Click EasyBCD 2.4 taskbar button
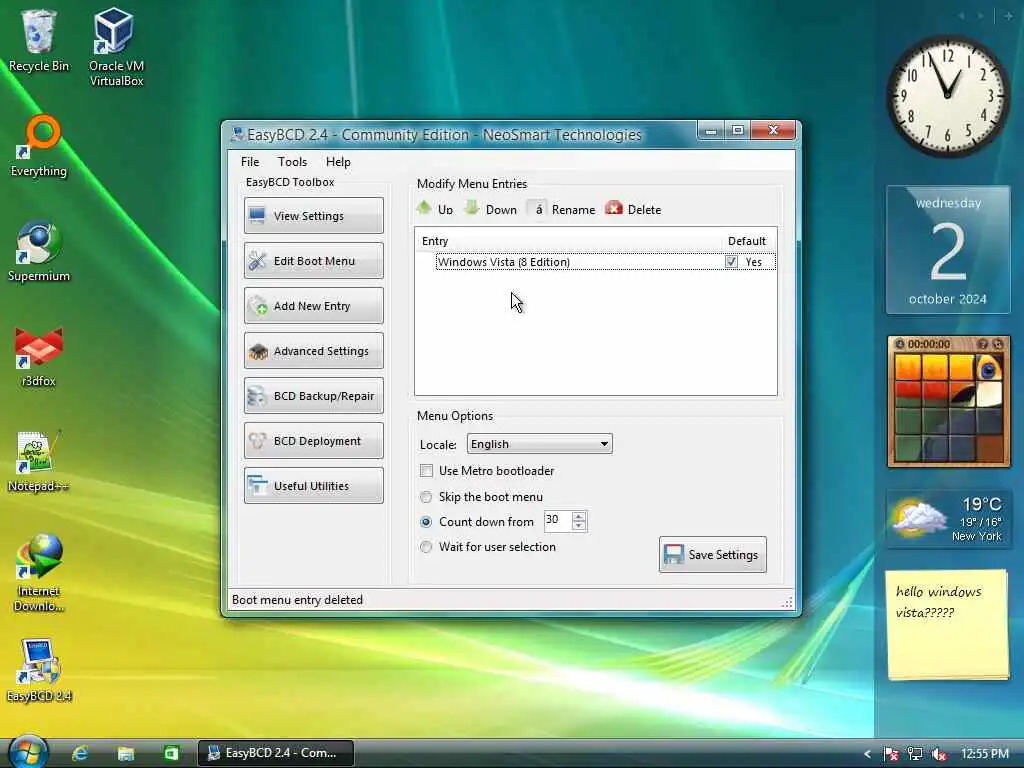Screen dimensions: 1024x768 pyautogui.click(x=276, y=753)
